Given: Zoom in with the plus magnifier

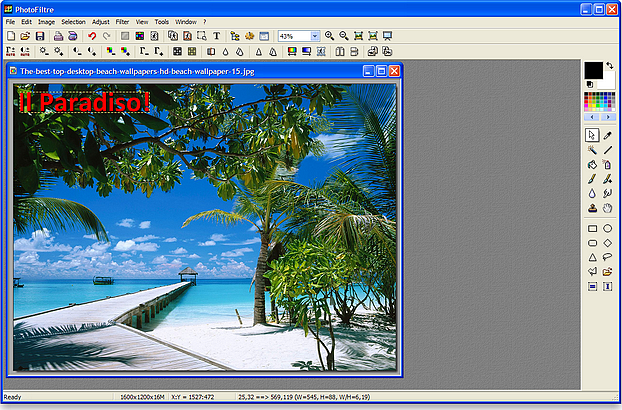Looking at the screenshot, I should click(329, 36).
